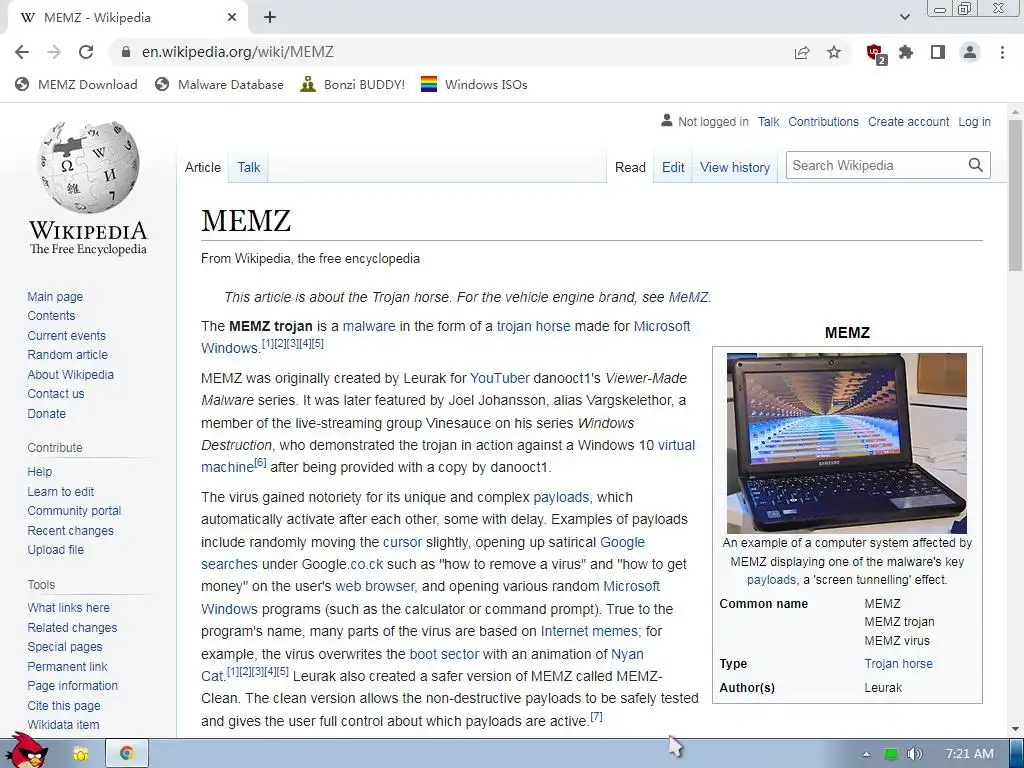Click the Log in link

coord(974,121)
